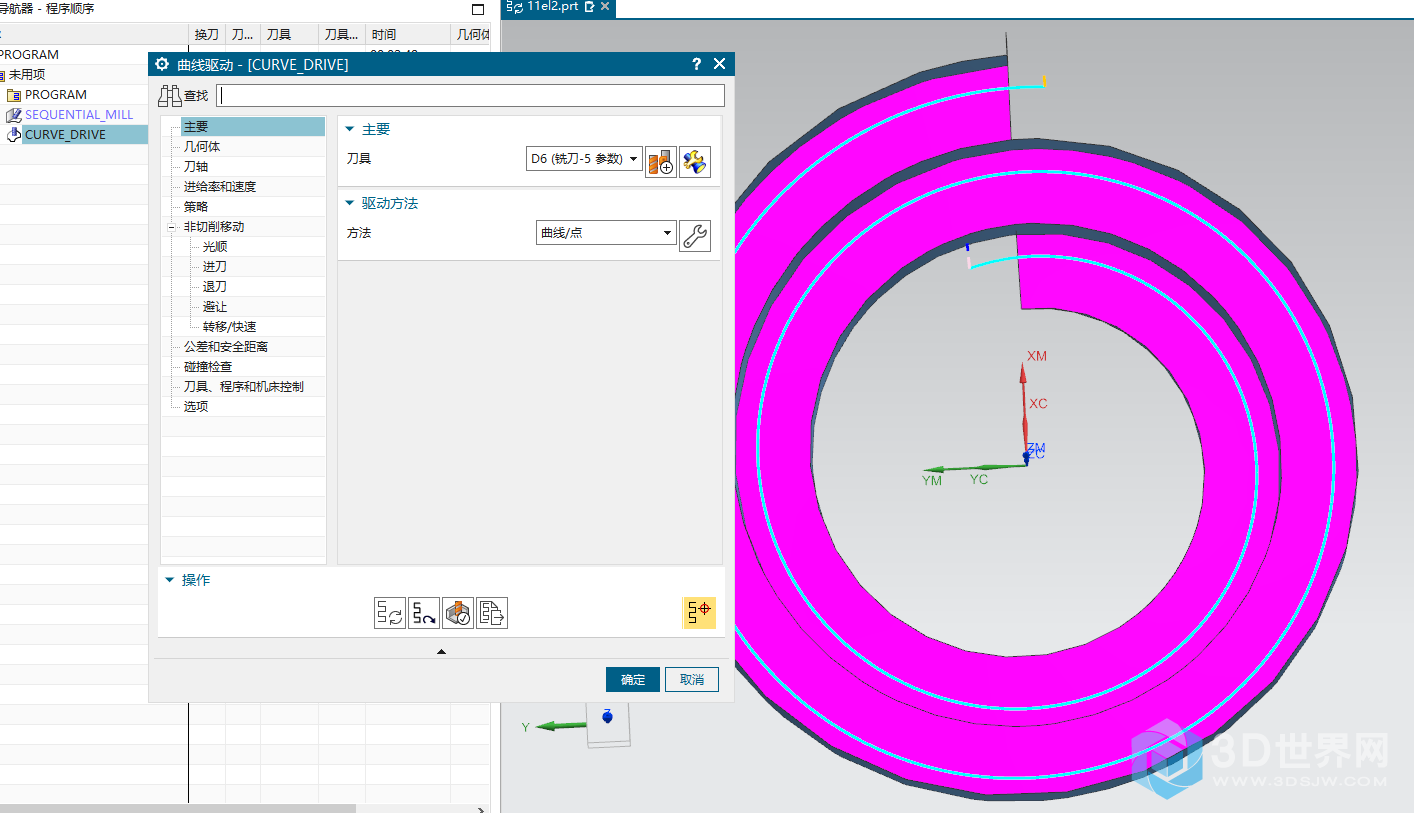The image size is (1414, 813).
Task: Close the 11el2.prt tab
Action: coord(605,6)
